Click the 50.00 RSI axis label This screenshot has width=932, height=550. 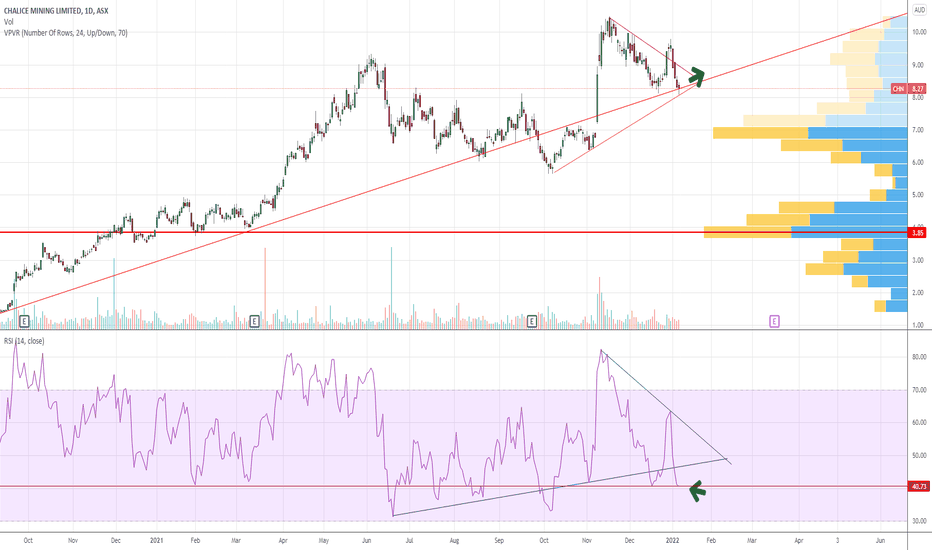point(919,455)
